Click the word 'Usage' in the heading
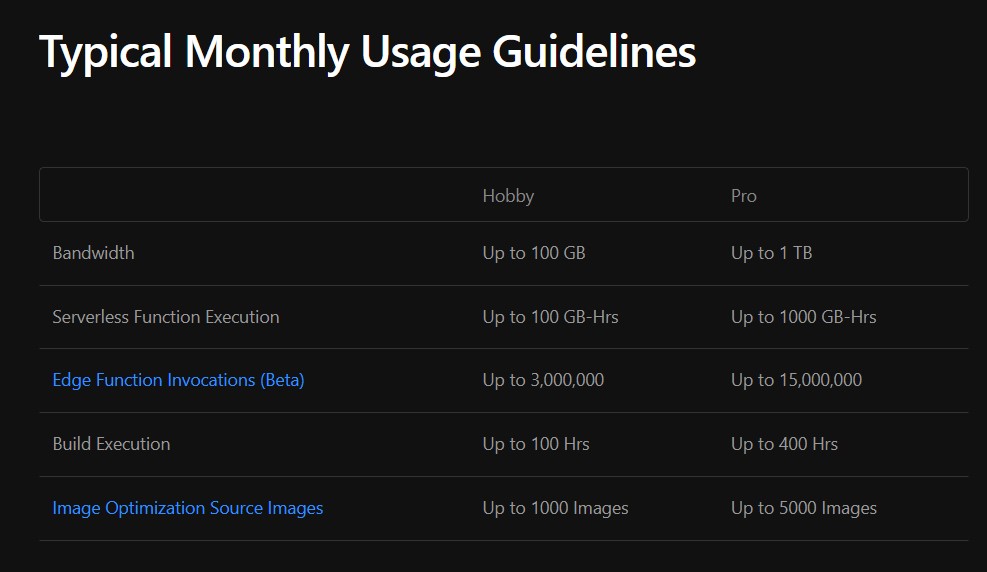This screenshot has height=572, width=987. point(420,52)
